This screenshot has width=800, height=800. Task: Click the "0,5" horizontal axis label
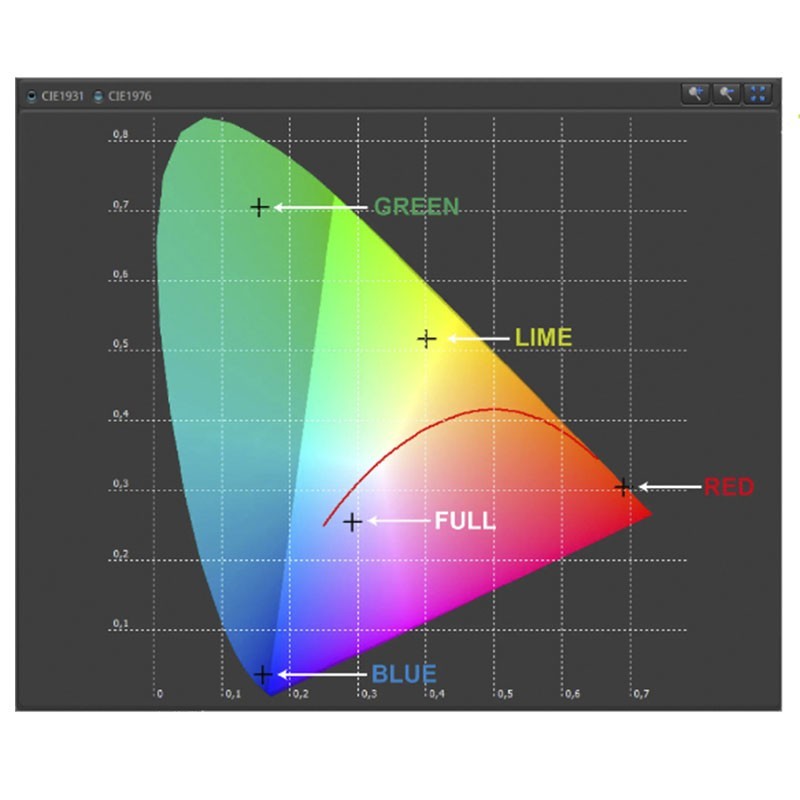coord(505,694)
